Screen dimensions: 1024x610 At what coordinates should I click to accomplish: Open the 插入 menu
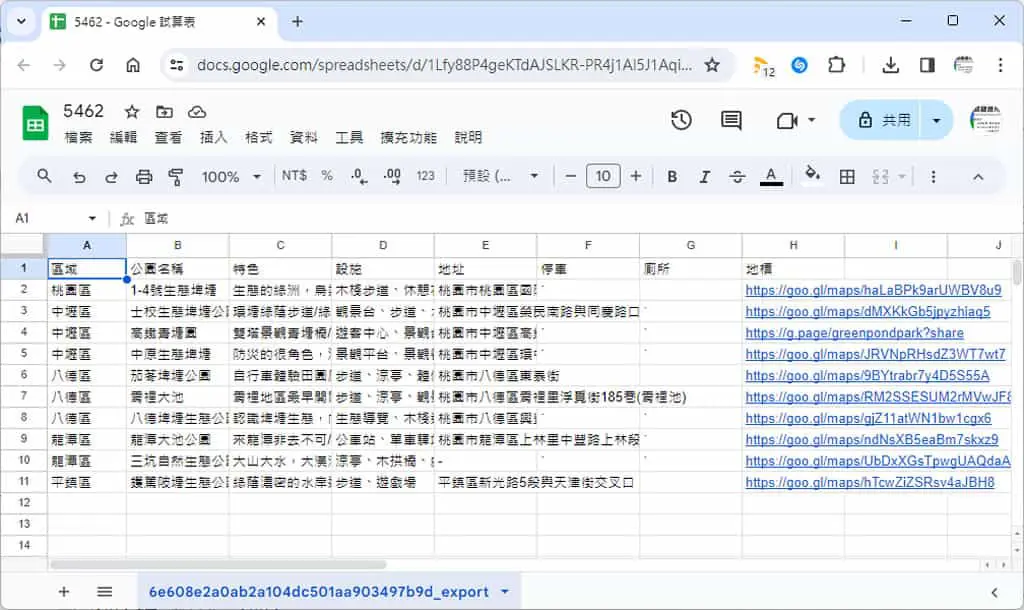[x=214, y=137]
